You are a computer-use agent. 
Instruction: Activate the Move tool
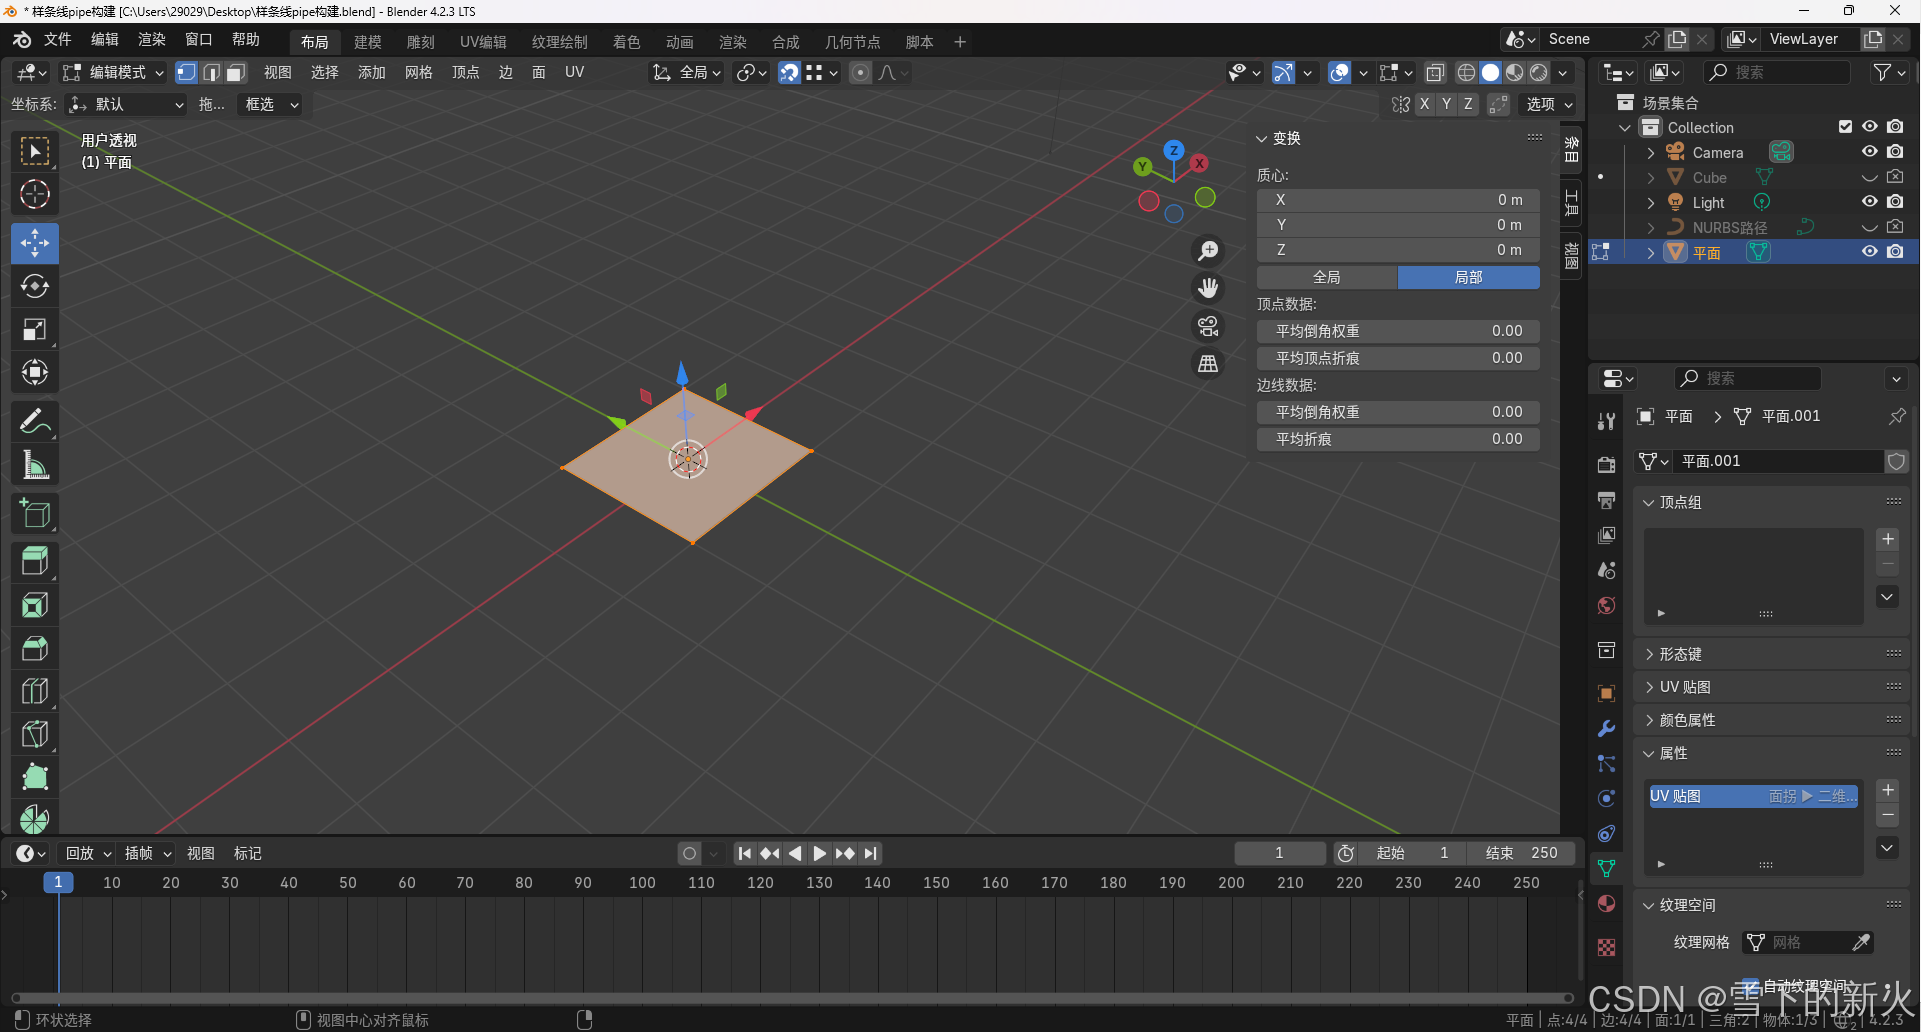click(x=35, y=243)
